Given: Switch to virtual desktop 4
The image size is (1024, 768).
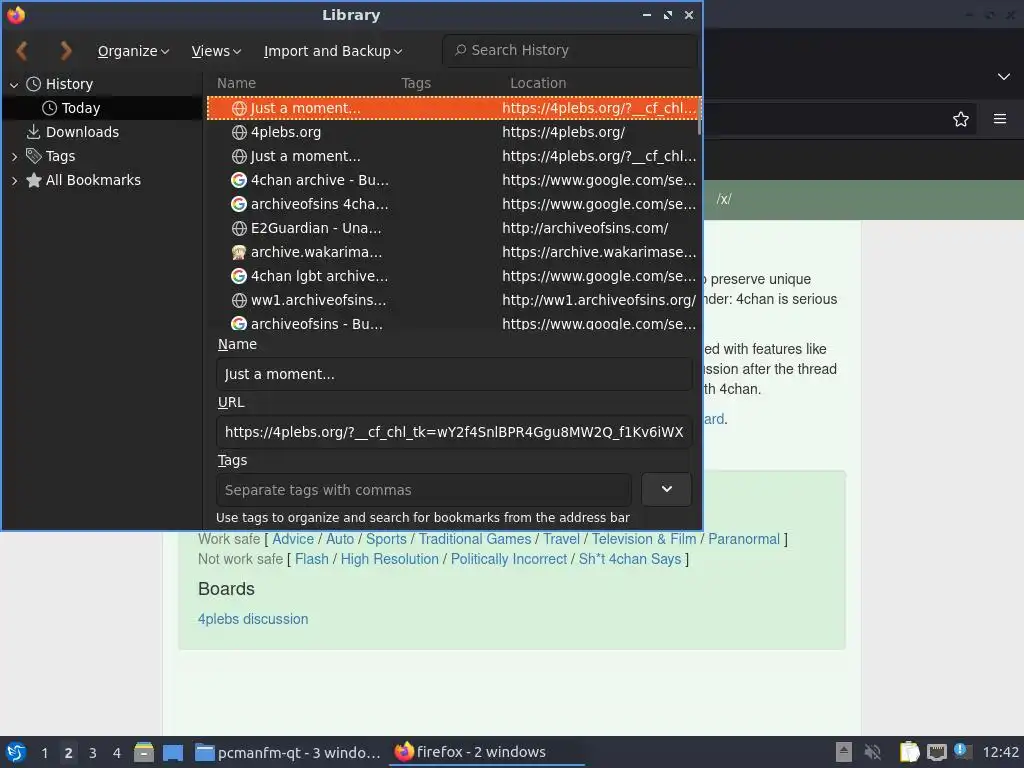Looking at the screenshot, I should tap(117, 753).
